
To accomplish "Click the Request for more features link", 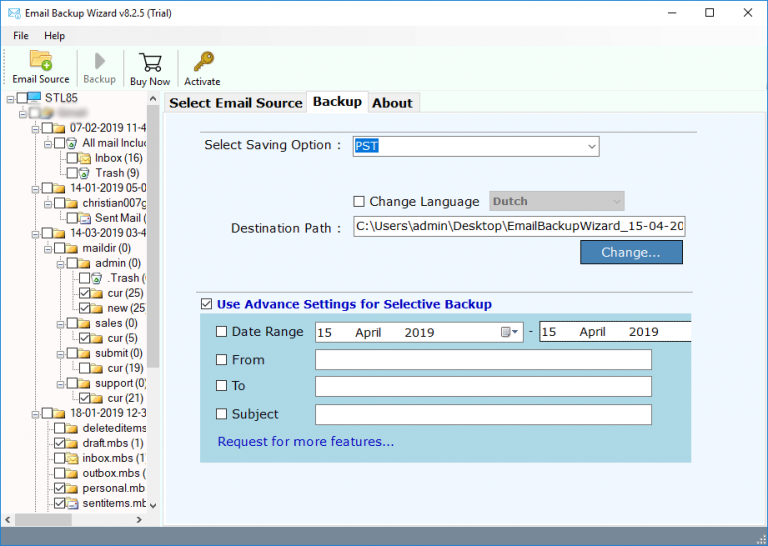I will coord(305,442).
